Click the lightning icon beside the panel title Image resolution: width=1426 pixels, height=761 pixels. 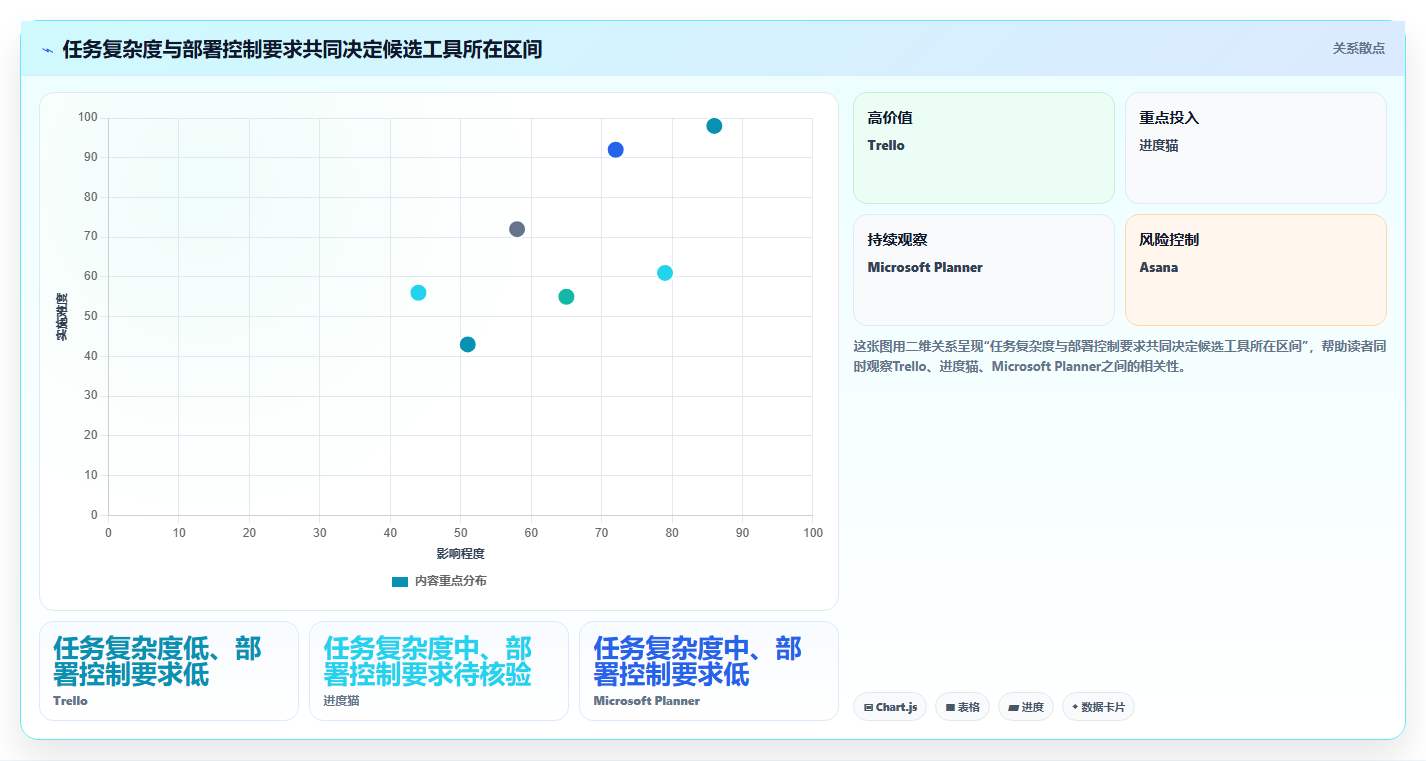(48, 50)
